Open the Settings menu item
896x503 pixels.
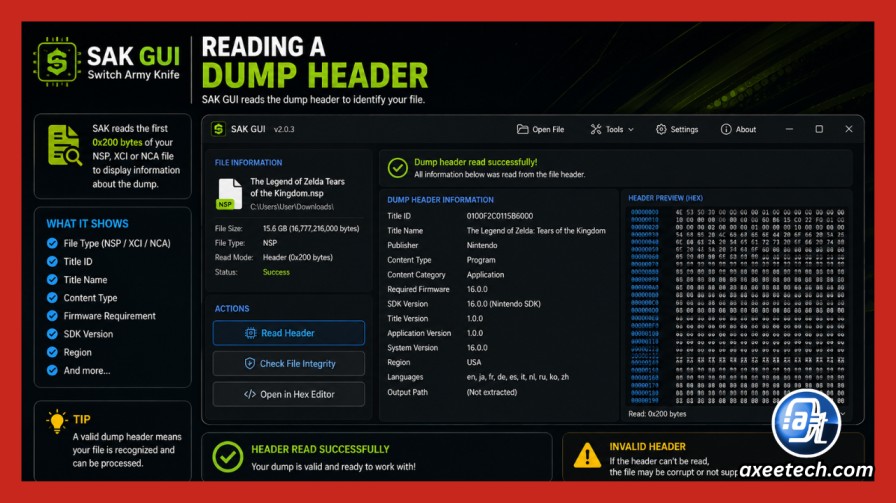pyautogui.click(x=677, y=129)
